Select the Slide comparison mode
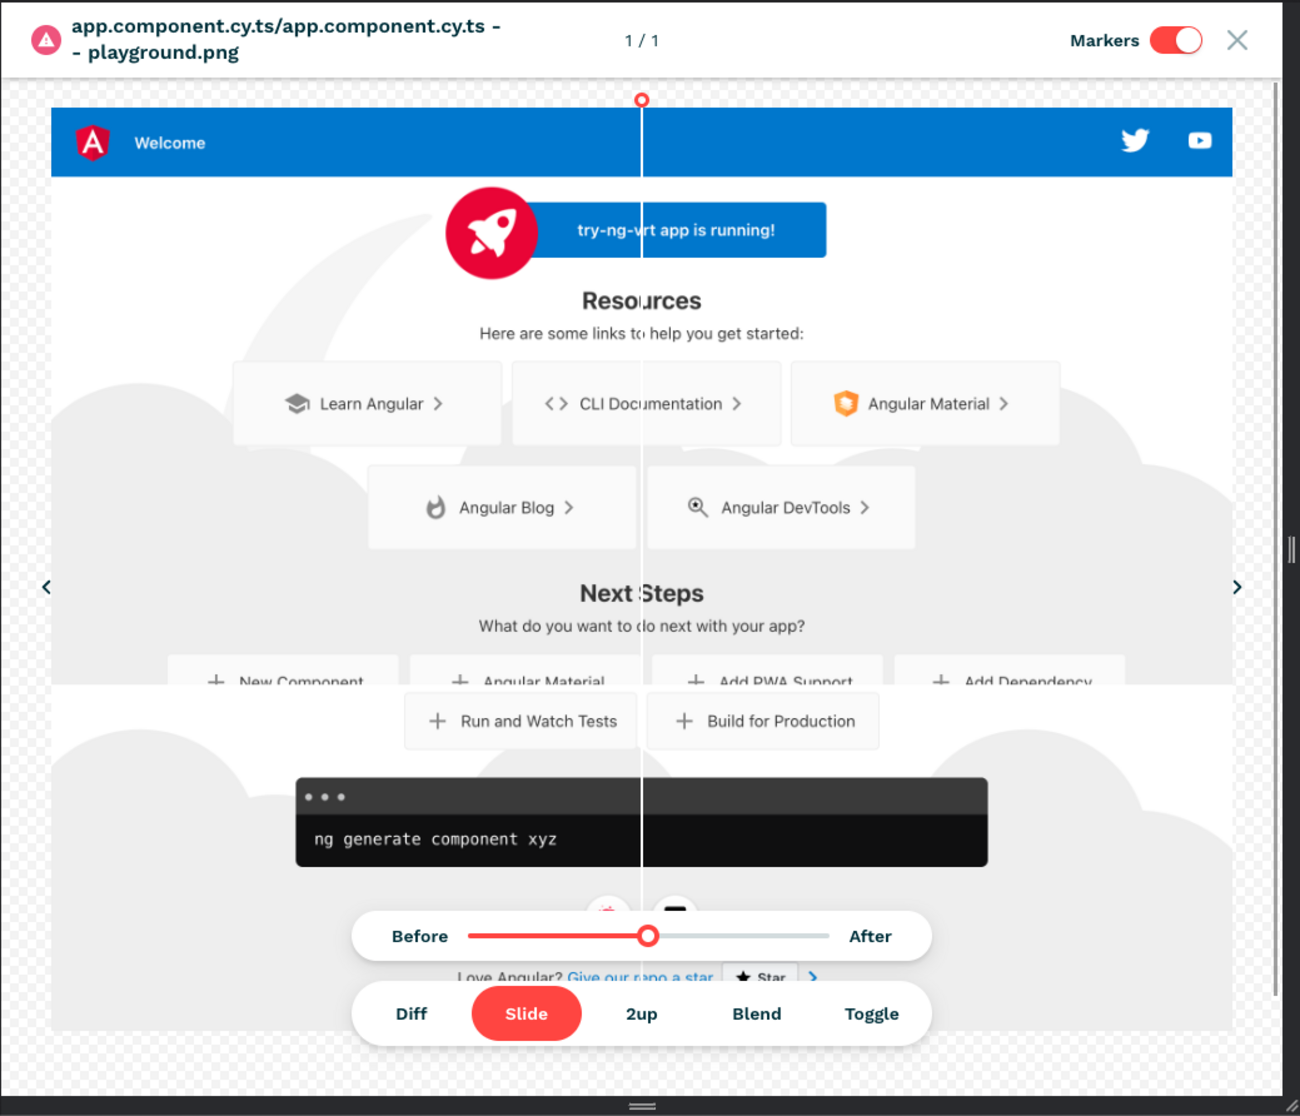Viewport: 1300px width, 1116px height. [x=526, y=1014]
